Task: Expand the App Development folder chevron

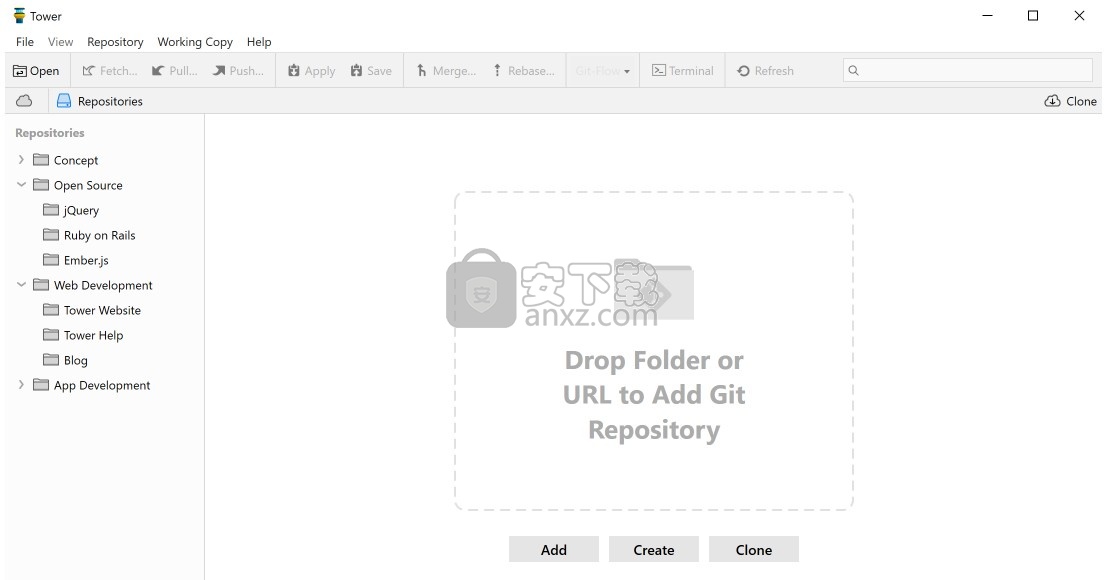Action: (21, 385)
